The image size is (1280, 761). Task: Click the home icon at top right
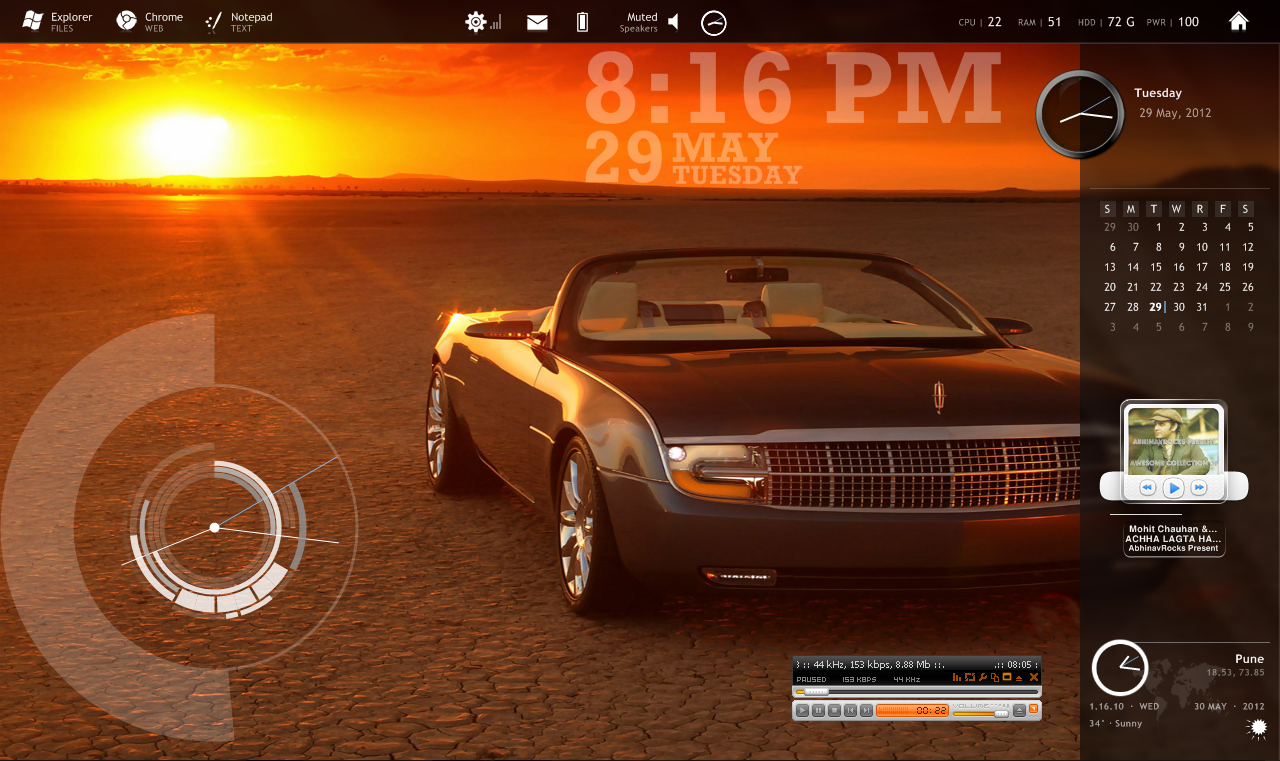1239,20
